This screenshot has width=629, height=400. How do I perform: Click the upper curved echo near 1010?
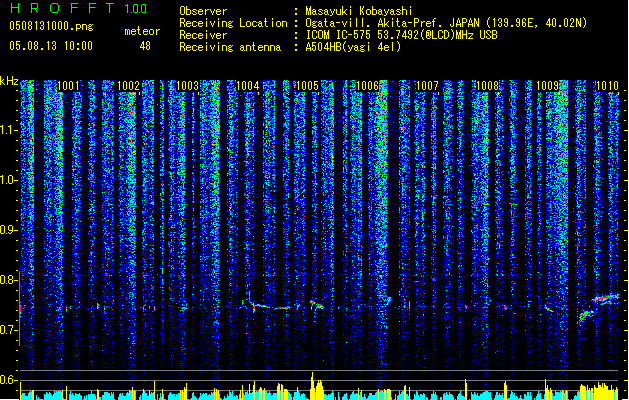605,298
